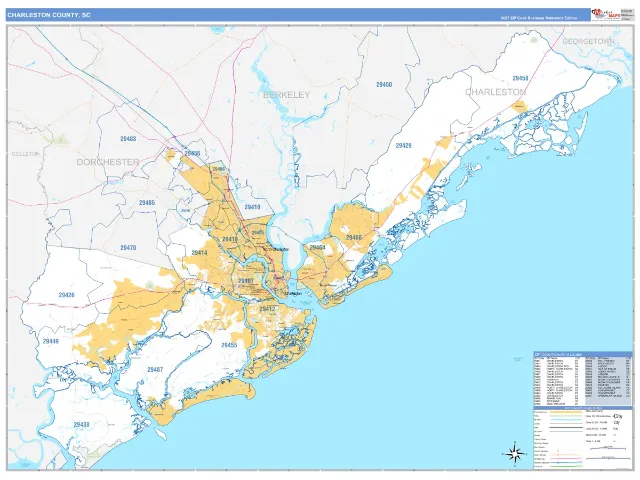Click ZIP code 29485 label

click(147, 202)
